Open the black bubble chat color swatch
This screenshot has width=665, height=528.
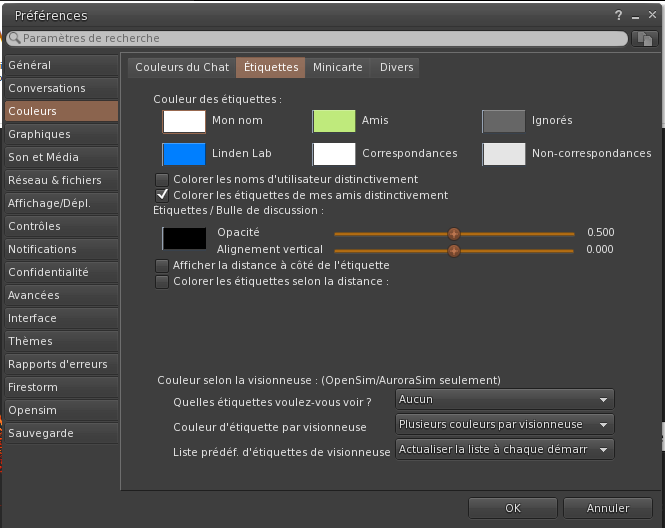184,238
